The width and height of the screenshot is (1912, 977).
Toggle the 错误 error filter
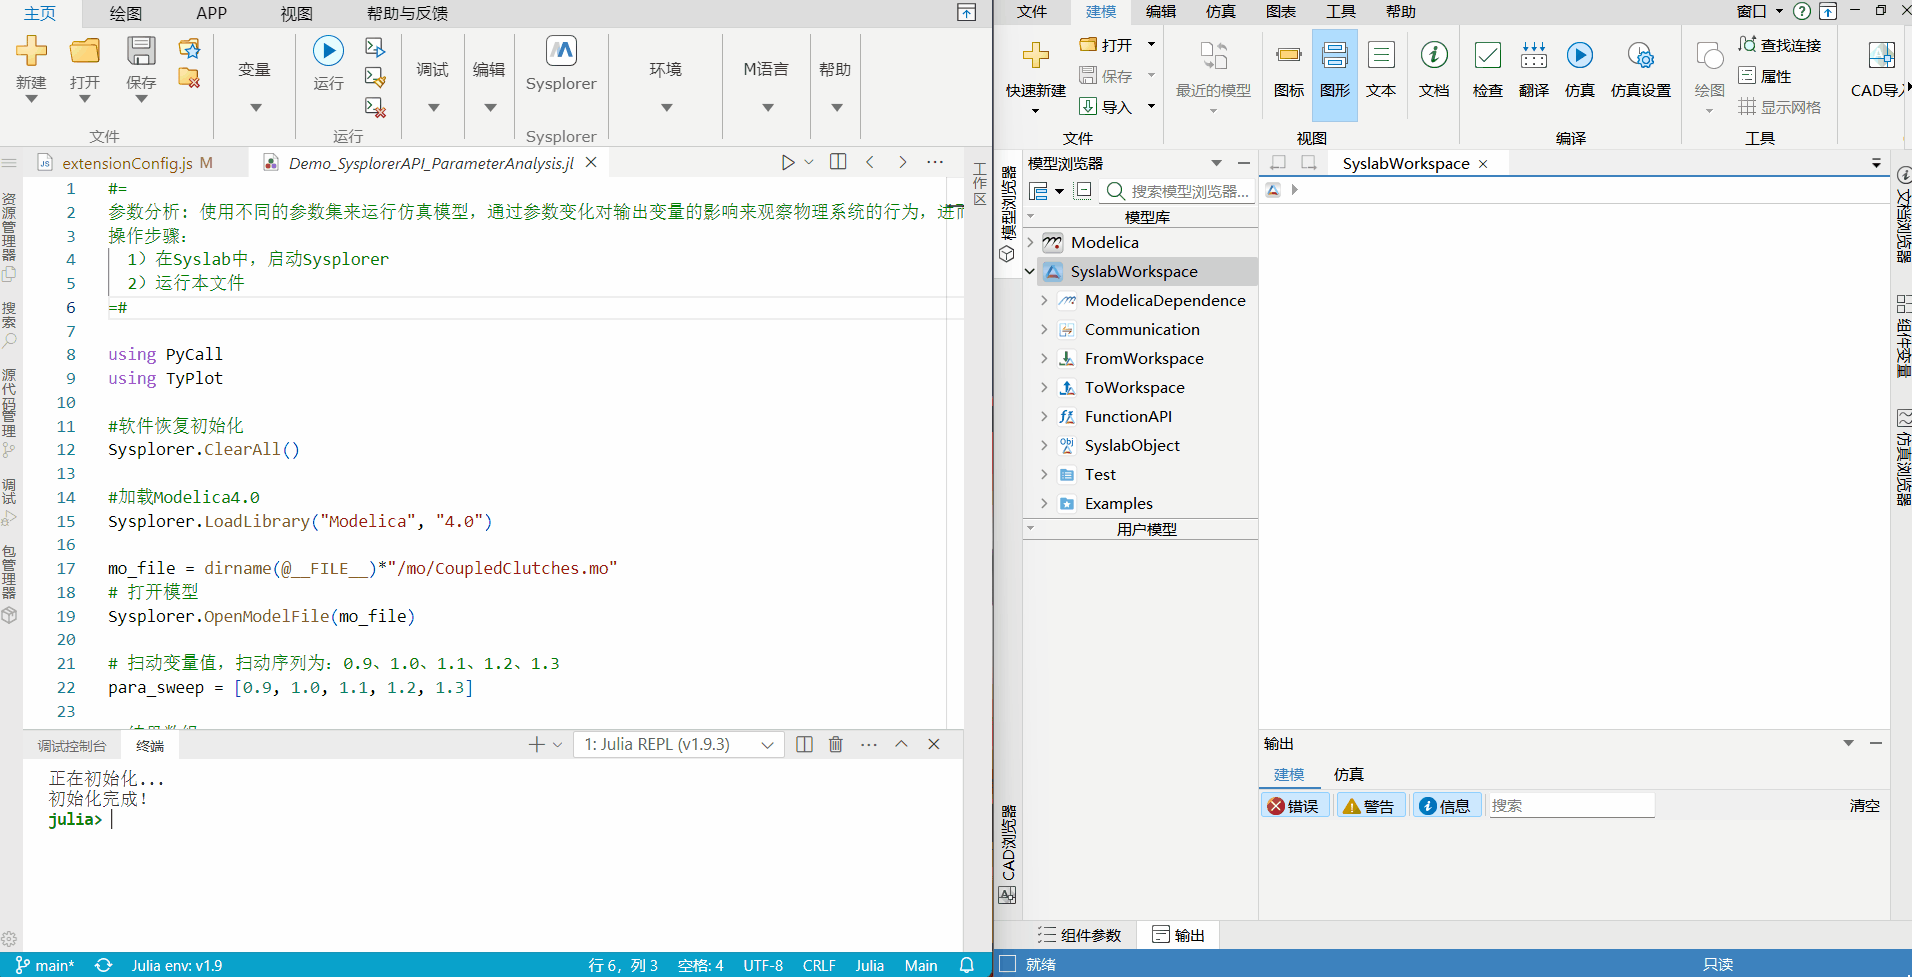click(x=1294, y=806)
